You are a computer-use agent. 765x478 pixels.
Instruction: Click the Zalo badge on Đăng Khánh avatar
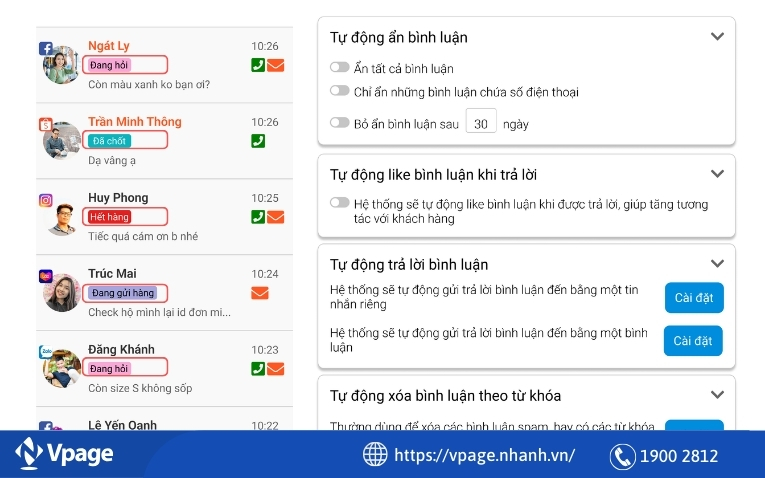click(46, 352)
